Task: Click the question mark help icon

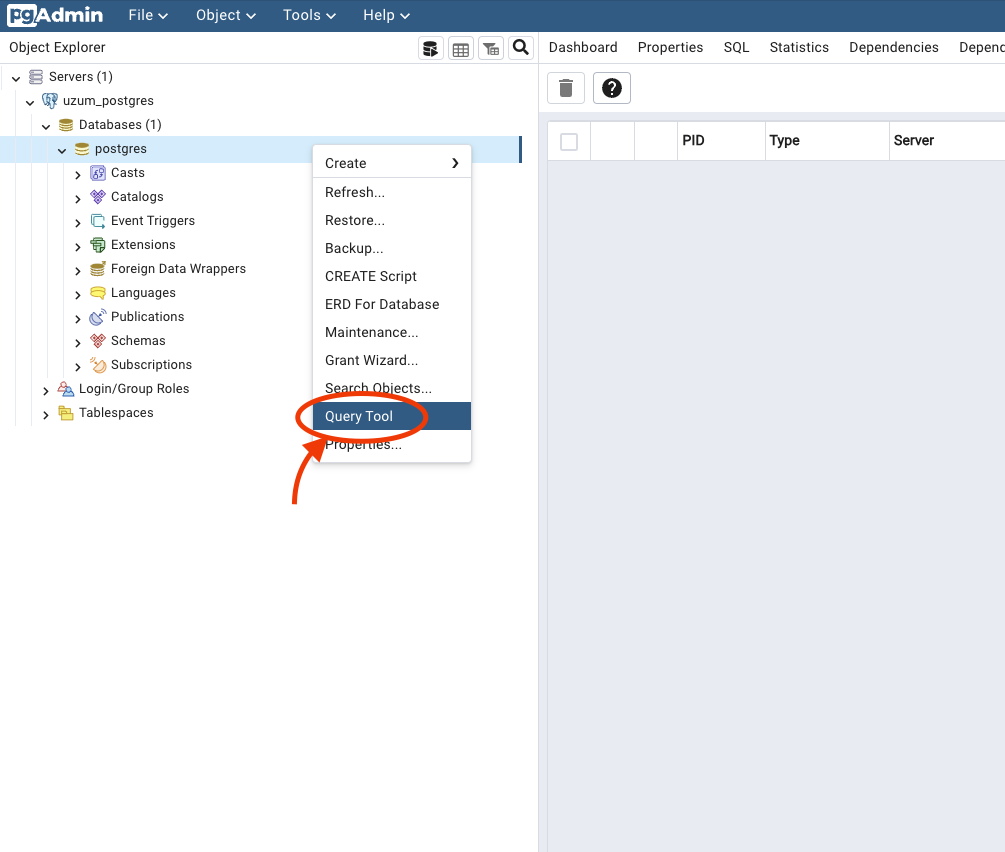Action: click(x=612, y=88)
